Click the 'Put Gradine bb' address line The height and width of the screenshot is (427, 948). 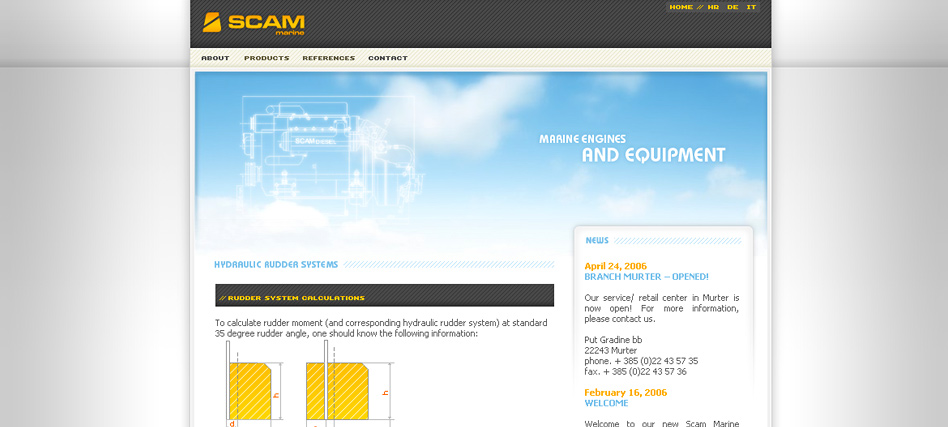click(613, 340)
